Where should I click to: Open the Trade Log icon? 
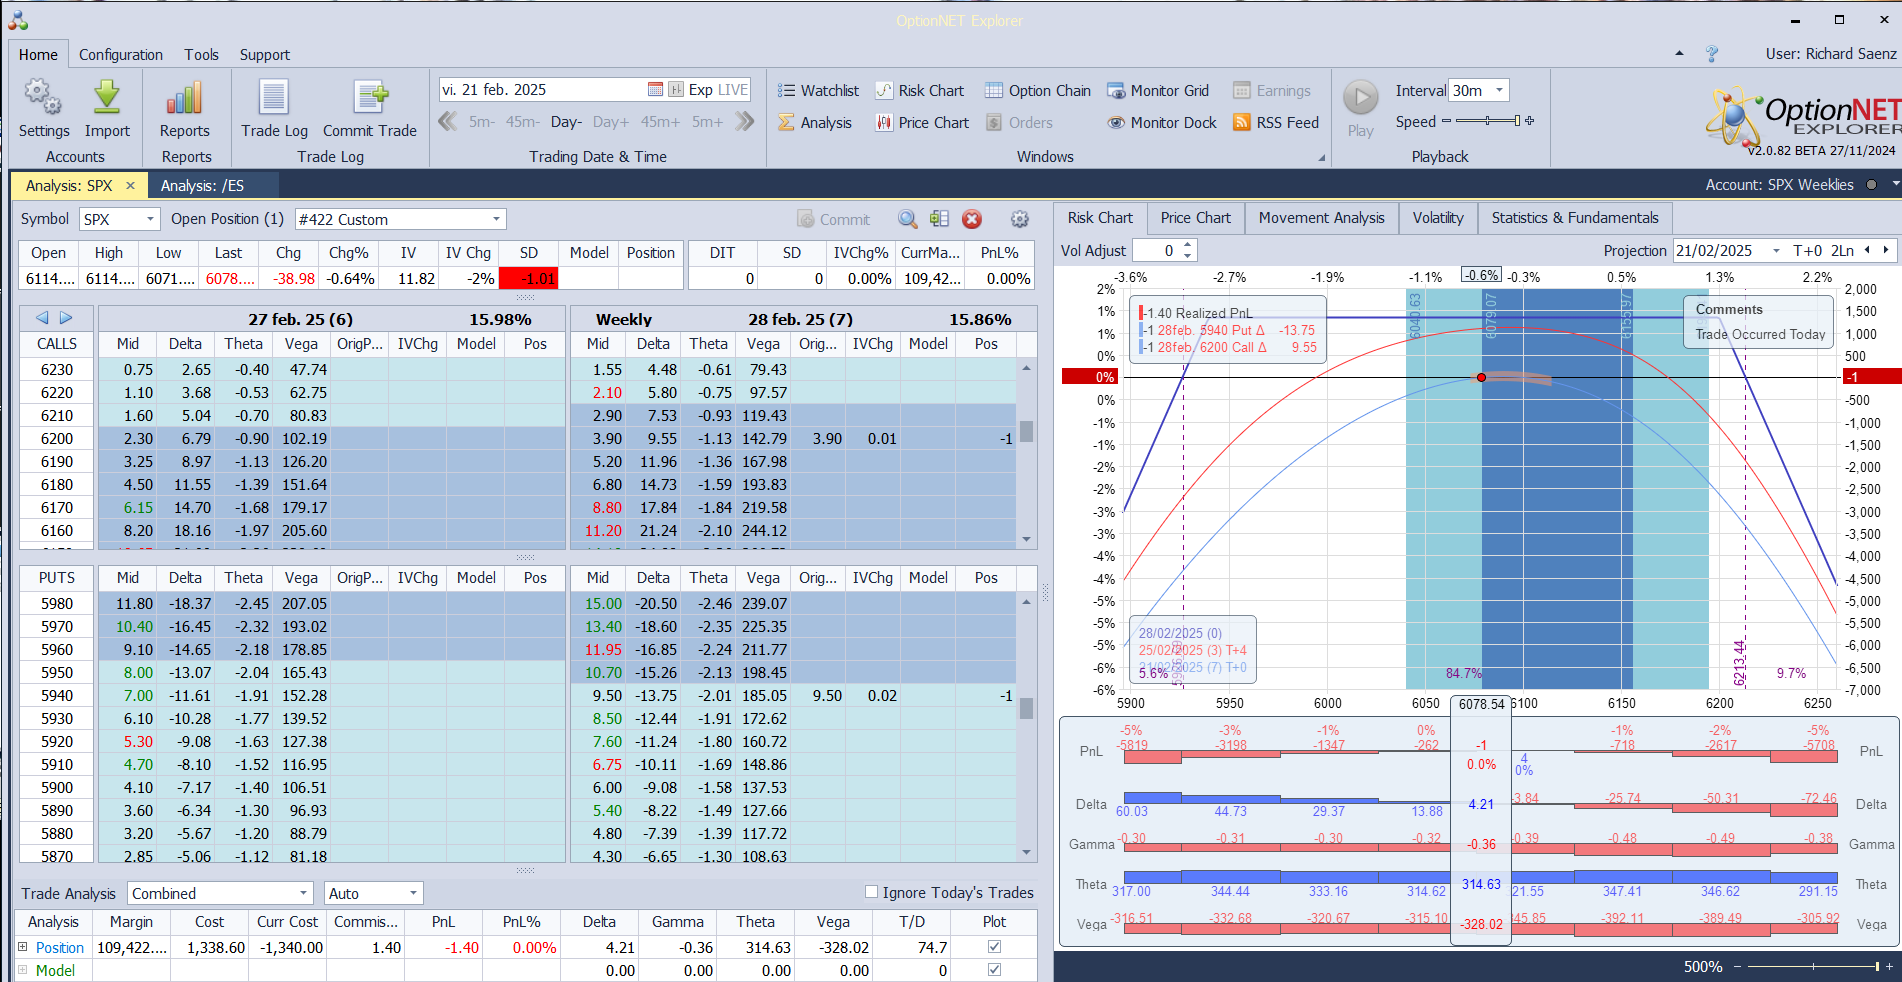[274, 99]
